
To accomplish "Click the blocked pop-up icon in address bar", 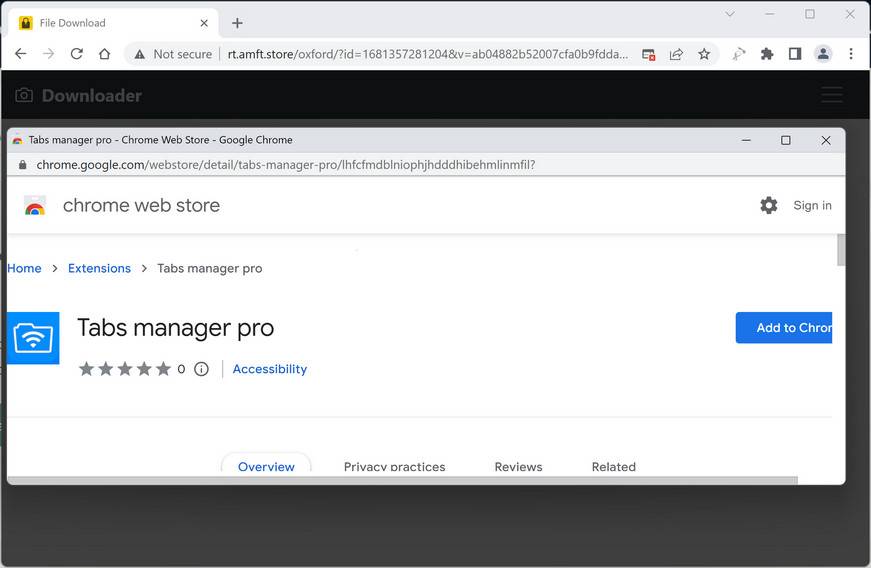I will (x=648, y=54).
